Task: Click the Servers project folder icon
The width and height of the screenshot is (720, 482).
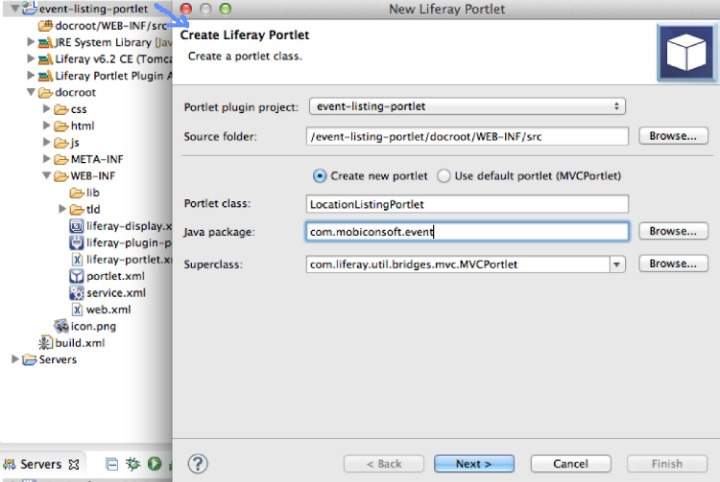Action: pyautogui.click(x=29, y=359)
